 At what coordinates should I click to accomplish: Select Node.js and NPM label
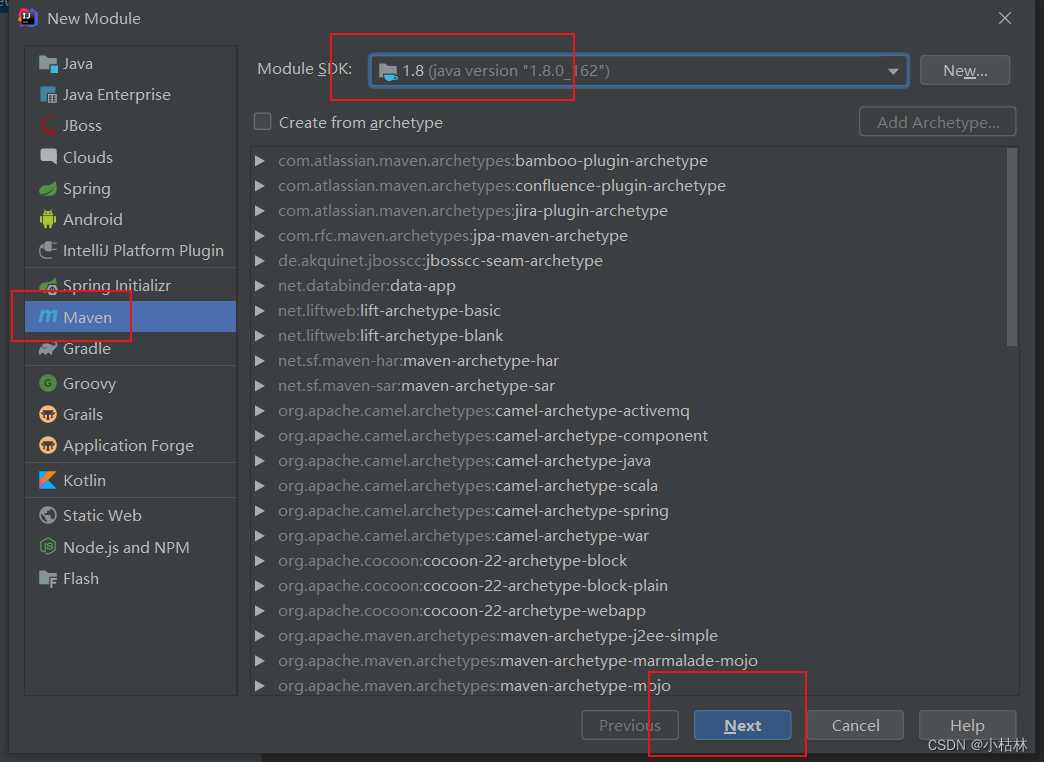click(x=127, y=548)
